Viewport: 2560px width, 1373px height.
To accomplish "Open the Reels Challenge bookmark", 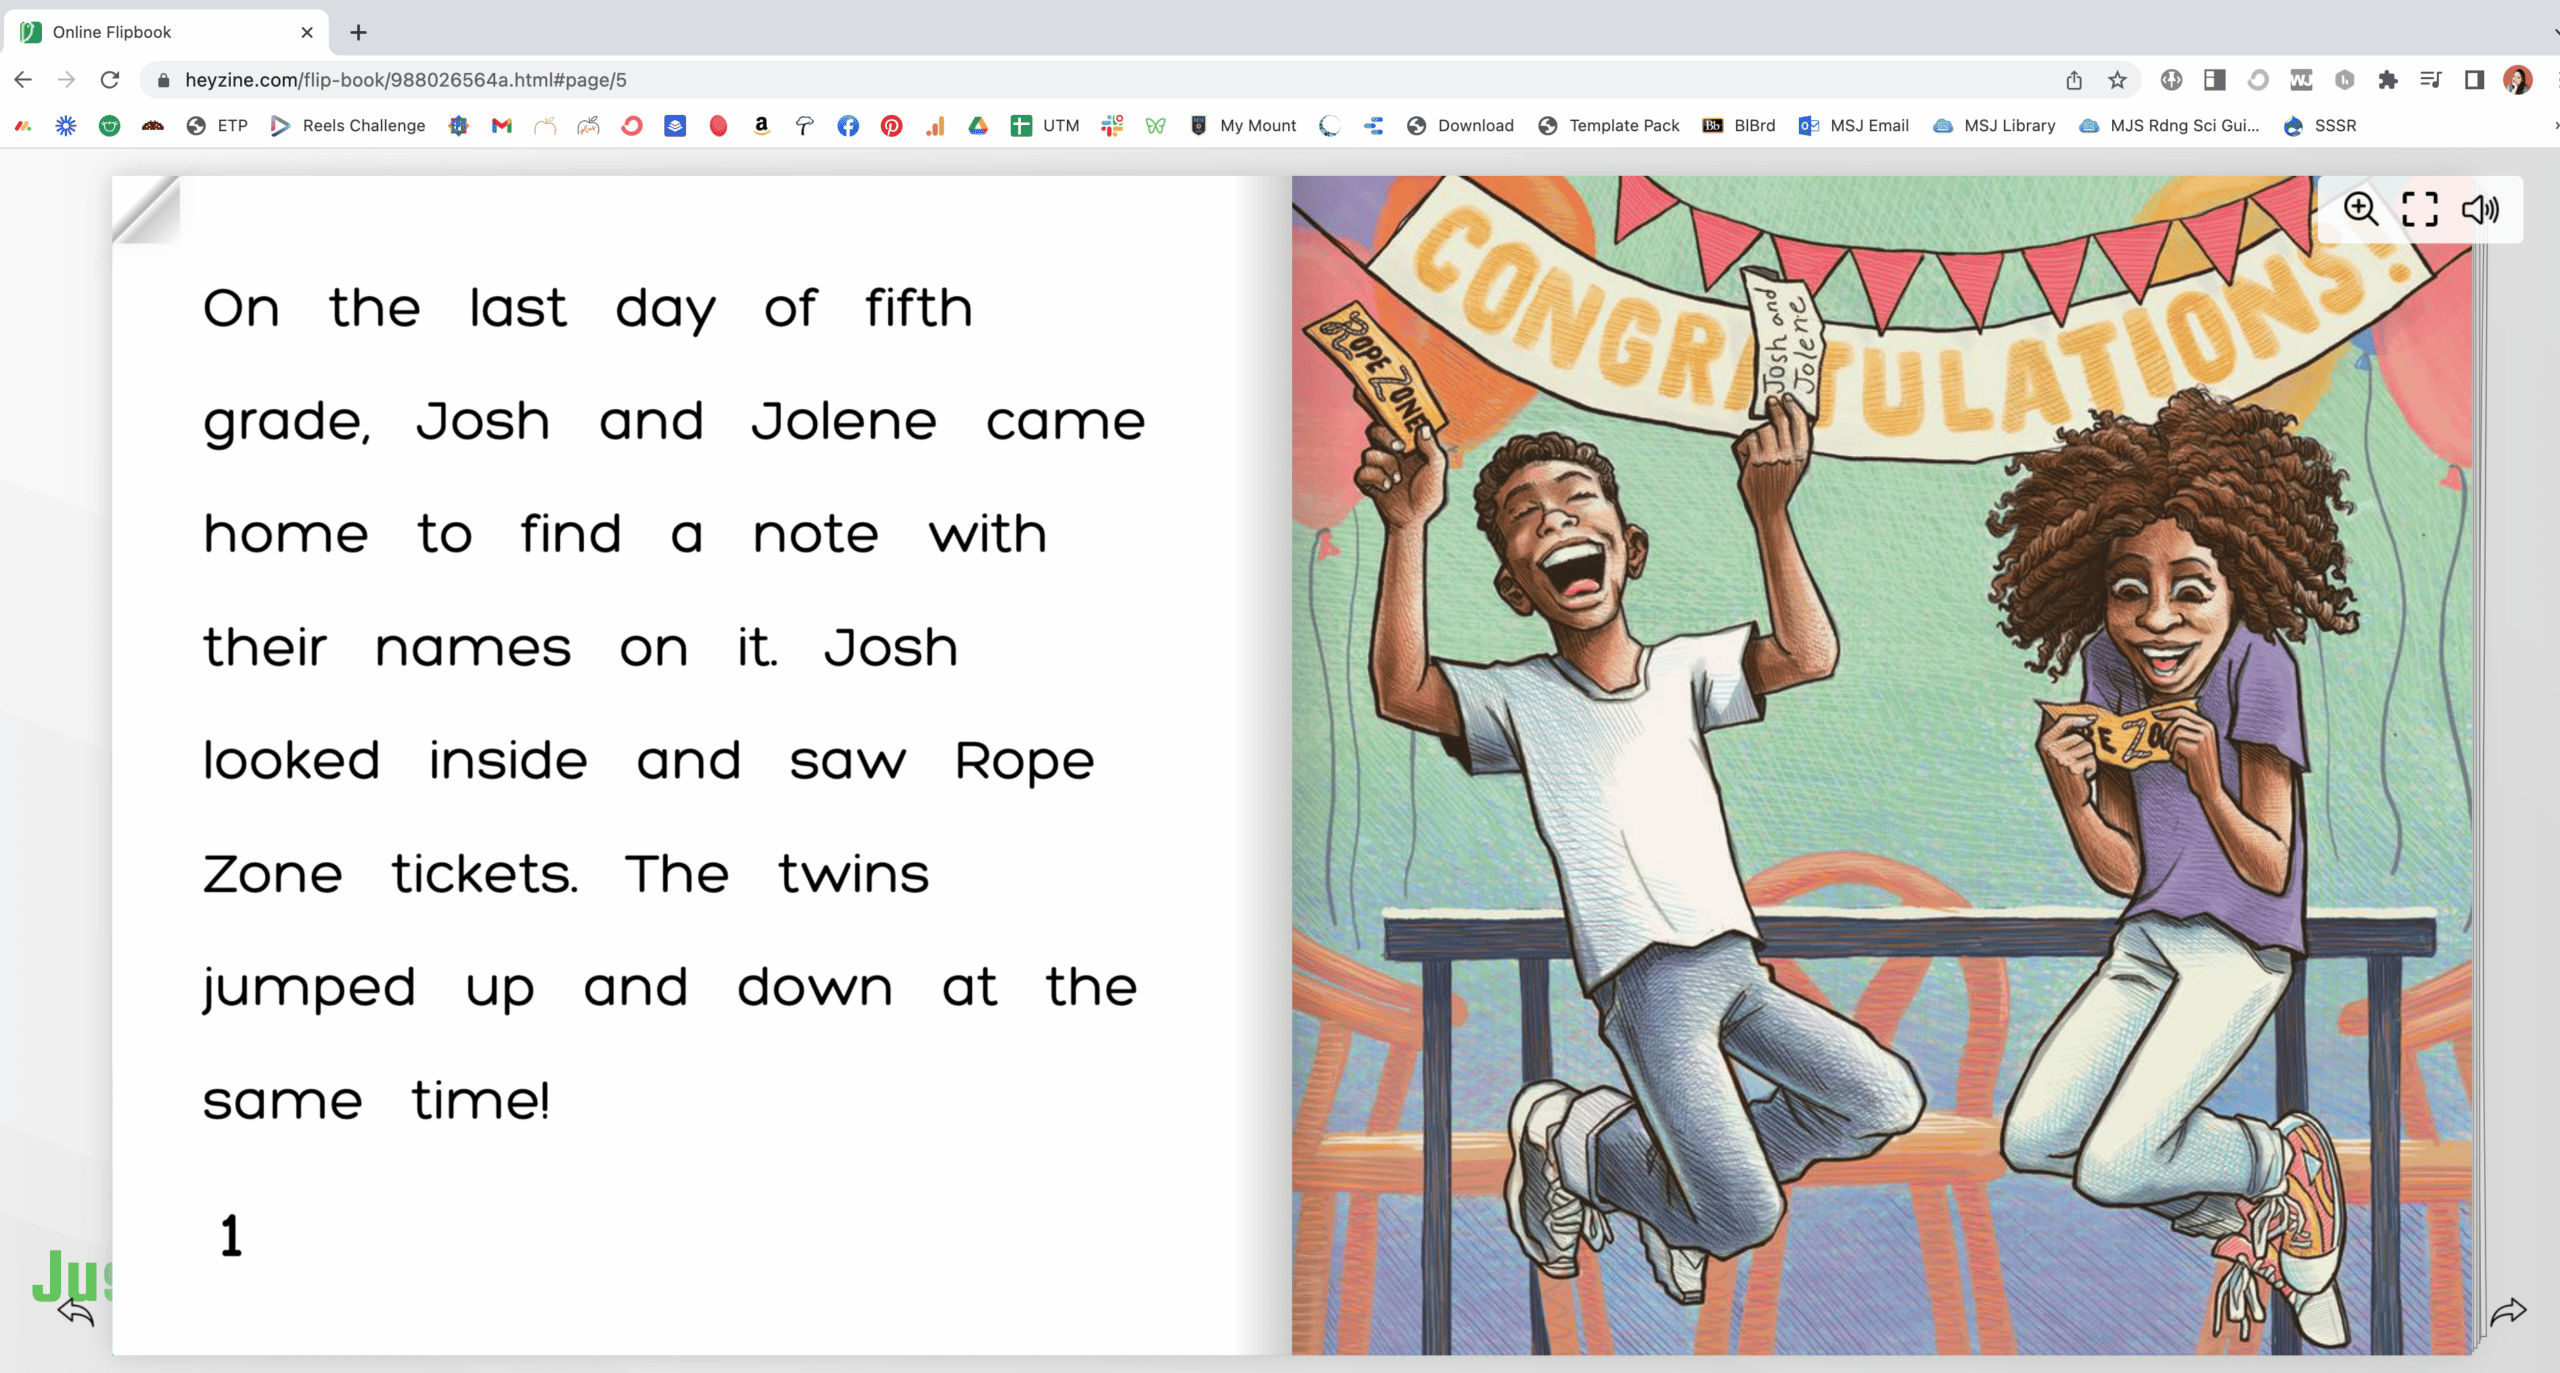I will click(x=348, y=126).
